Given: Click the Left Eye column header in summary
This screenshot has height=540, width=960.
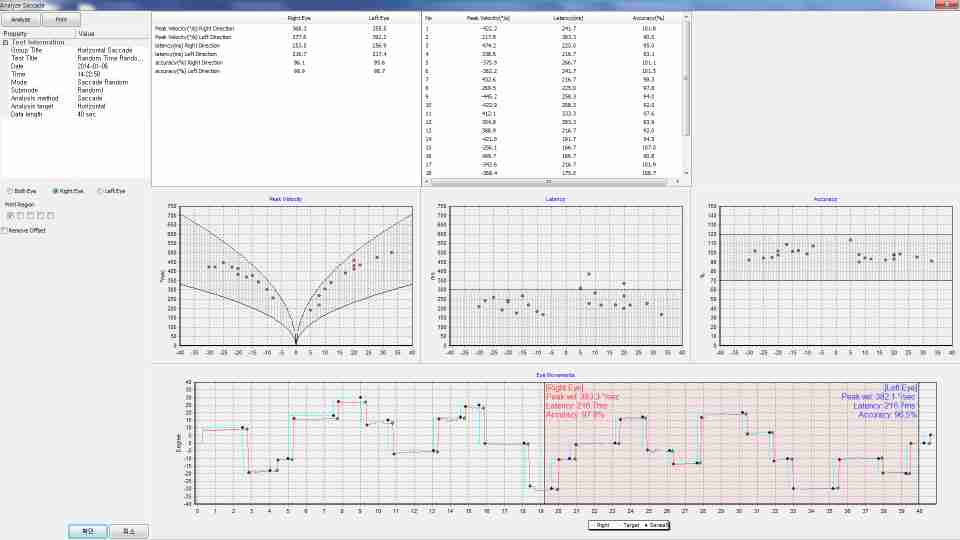Looking at the screenshot, I should pos(378,18).
